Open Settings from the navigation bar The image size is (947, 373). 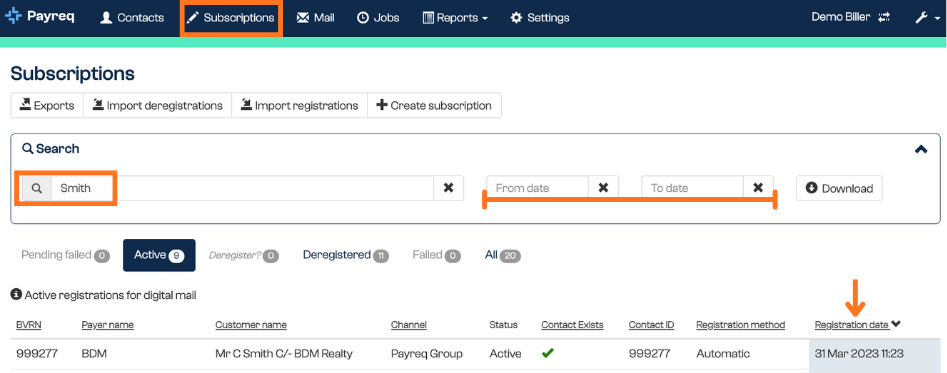[540, 18]
